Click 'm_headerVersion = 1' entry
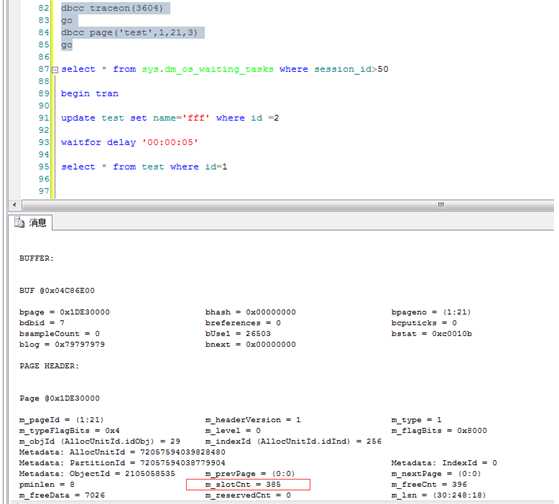Viewport: 559px width, 504px height. 253,420
